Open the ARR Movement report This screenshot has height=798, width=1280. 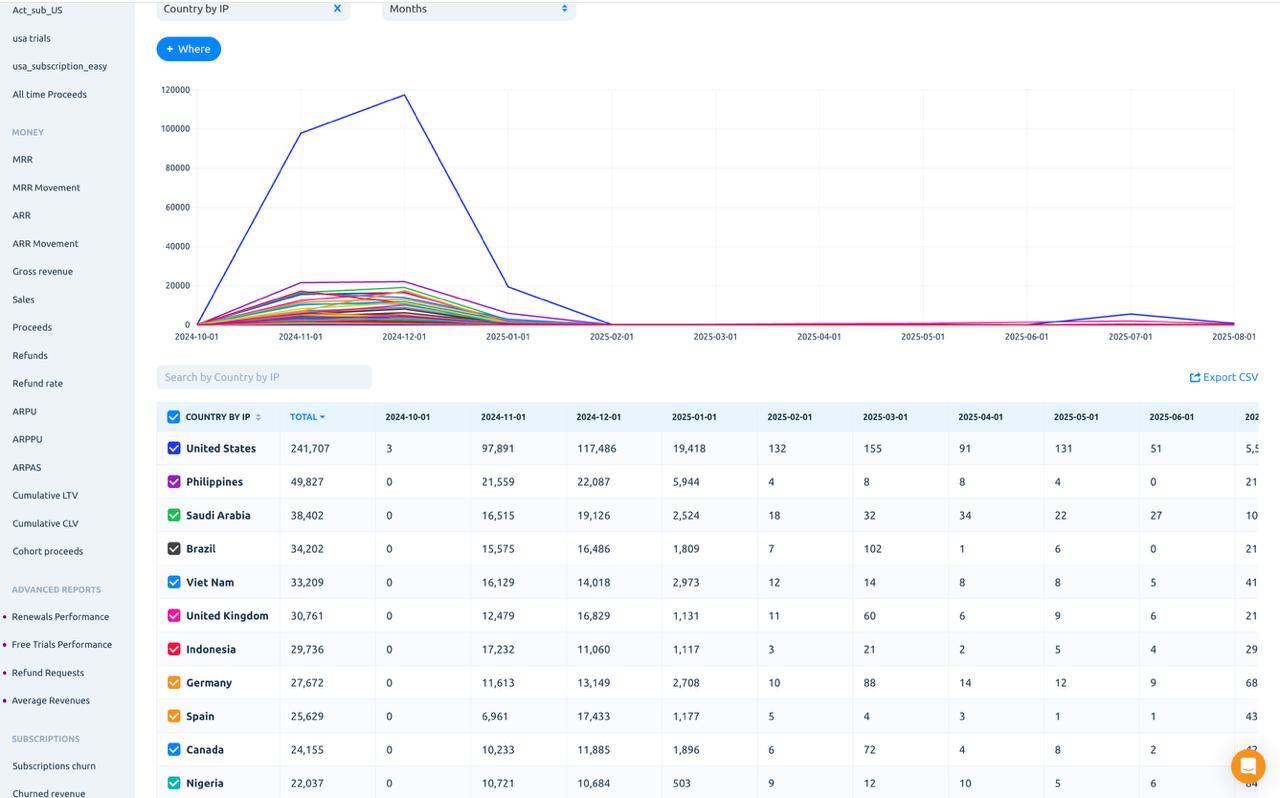pos(44,243)
